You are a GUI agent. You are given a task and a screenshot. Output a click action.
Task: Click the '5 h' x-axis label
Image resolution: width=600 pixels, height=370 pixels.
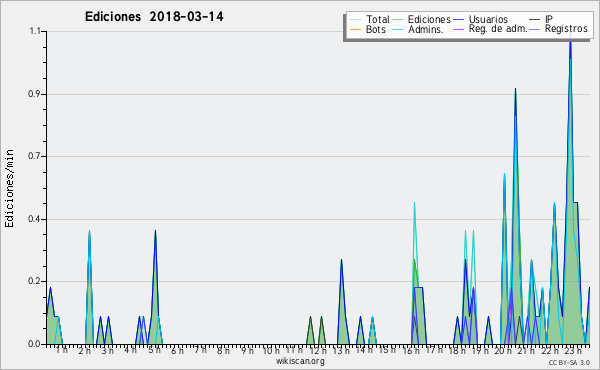pyautogui.click(x=154, y=350)
